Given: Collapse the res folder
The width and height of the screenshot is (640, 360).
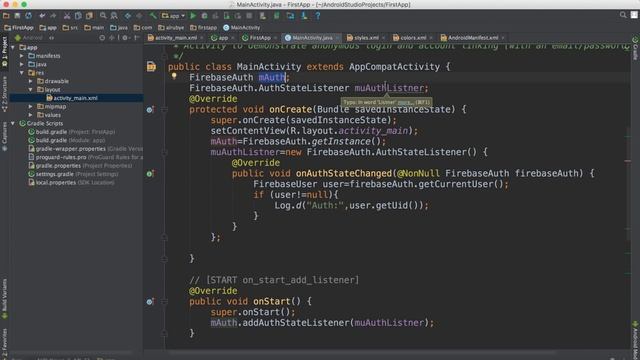Looking at the screenshot, I should point(22,73).
